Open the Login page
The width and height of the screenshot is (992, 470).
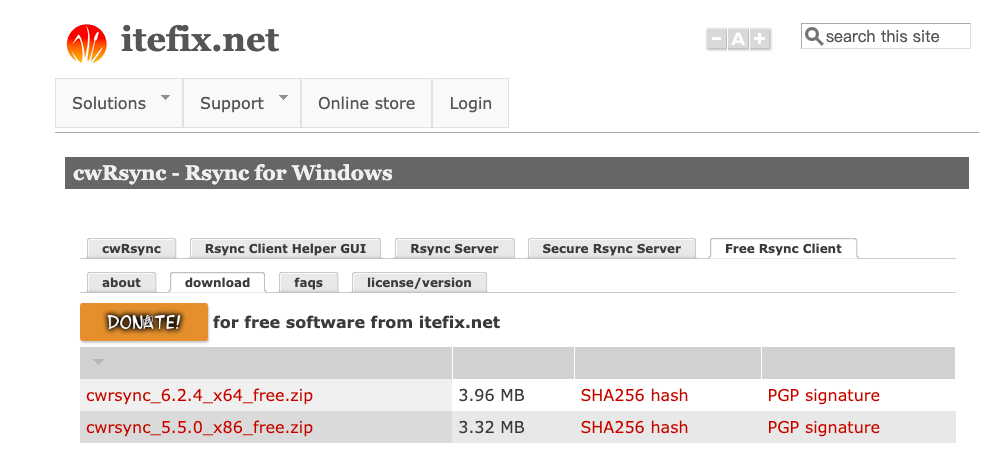[x=470, y=103]
